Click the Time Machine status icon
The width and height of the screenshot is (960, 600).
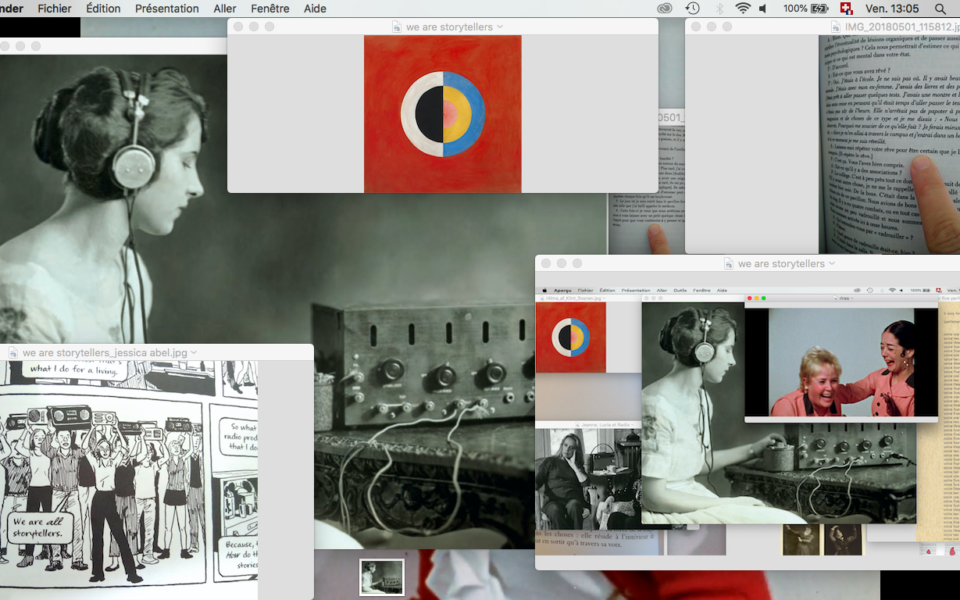click(692, 8)
